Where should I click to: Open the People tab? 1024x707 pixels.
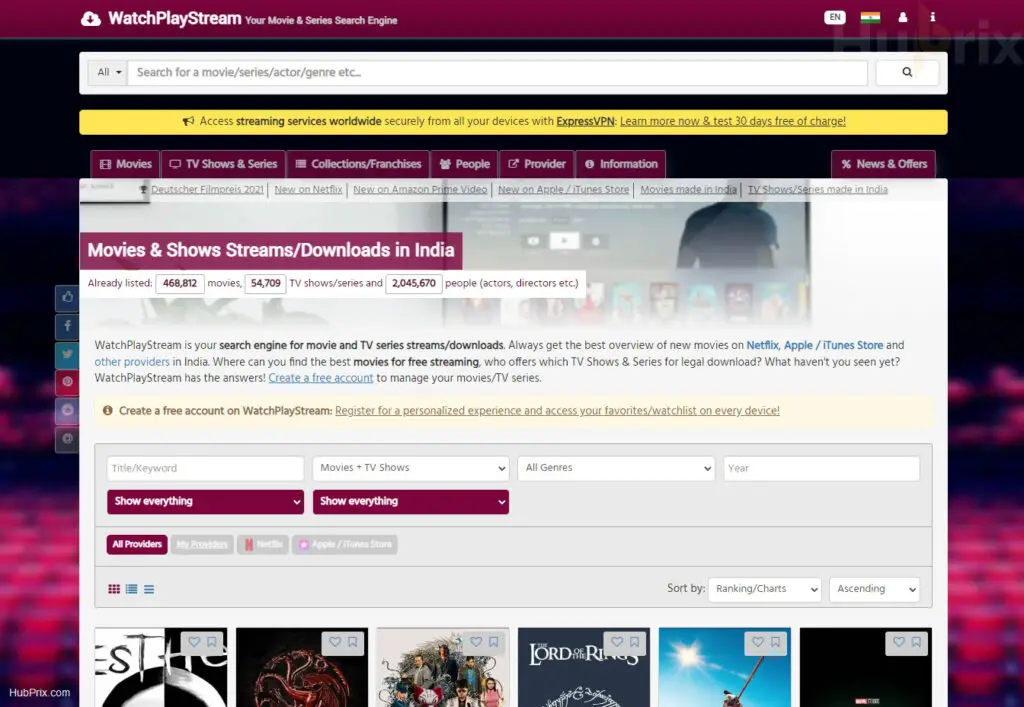464,165
